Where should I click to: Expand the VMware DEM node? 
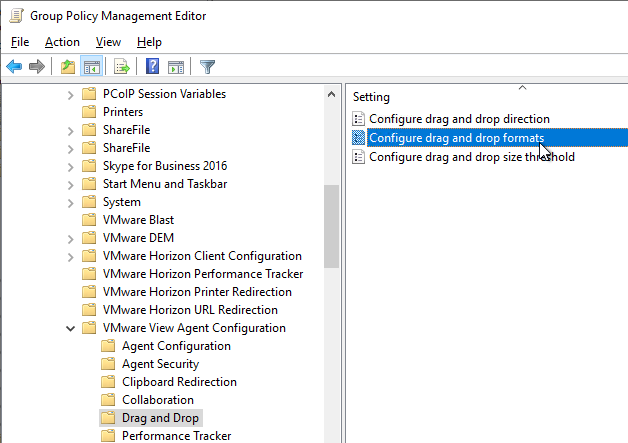pyautogui.click(x=70, y=239)
